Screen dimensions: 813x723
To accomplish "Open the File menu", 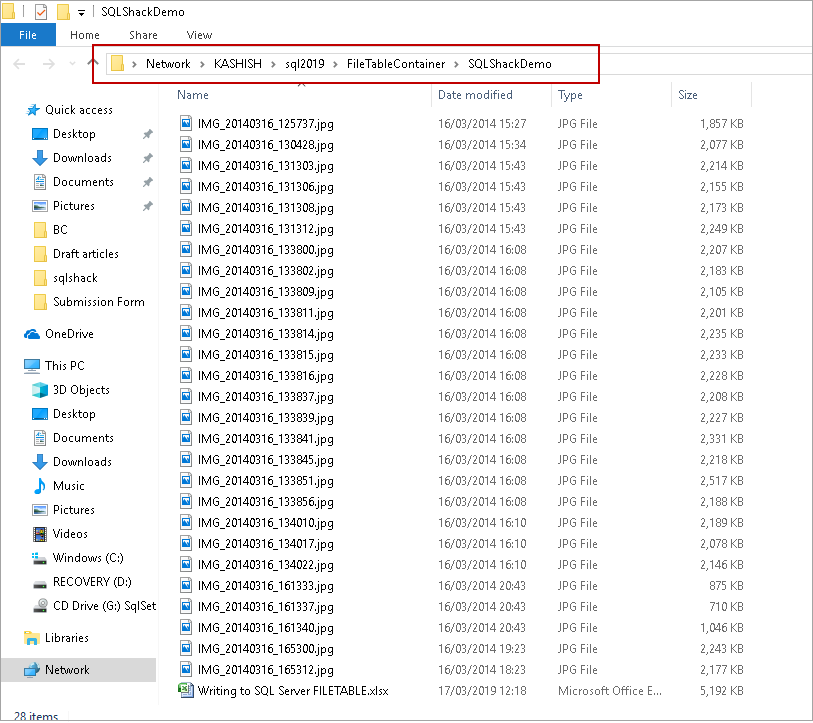I will pyautogui.click(x=28, y=34).
